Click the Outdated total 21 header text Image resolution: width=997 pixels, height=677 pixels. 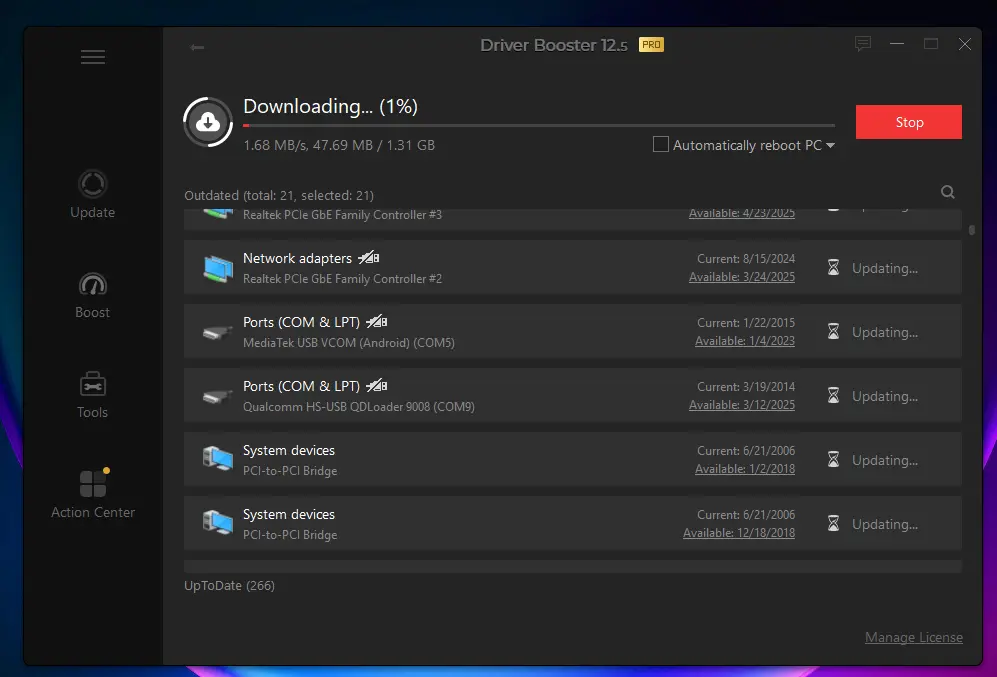(x=279, y=196)
